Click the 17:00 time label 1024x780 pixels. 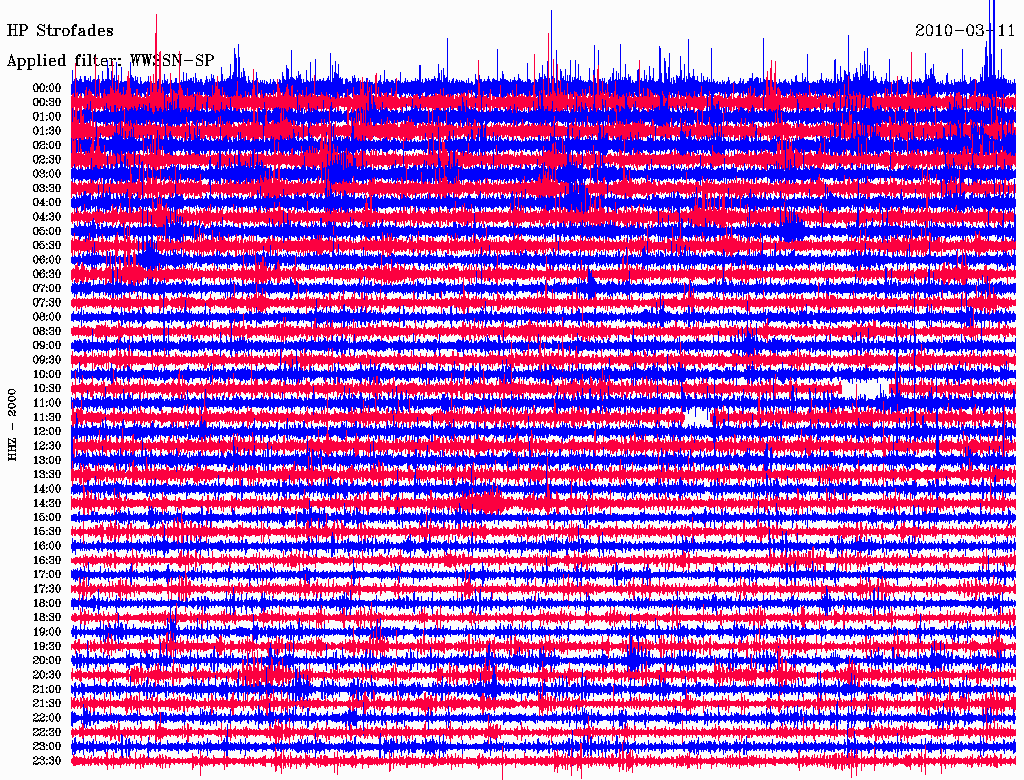pos(47,575)
